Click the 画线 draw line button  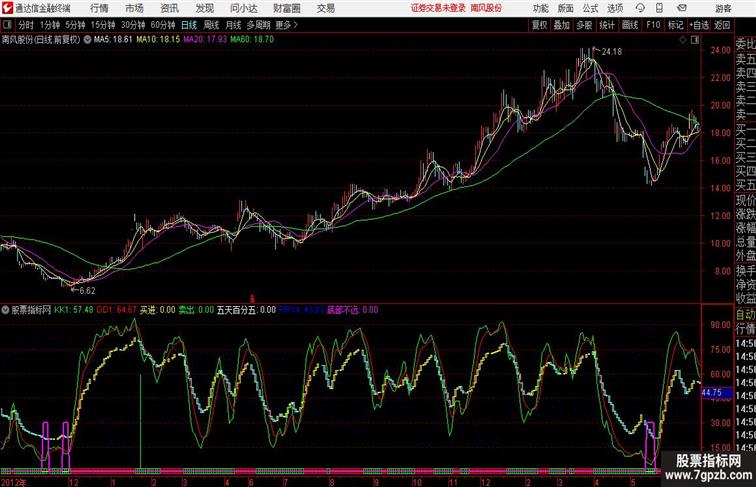(630, 25)
